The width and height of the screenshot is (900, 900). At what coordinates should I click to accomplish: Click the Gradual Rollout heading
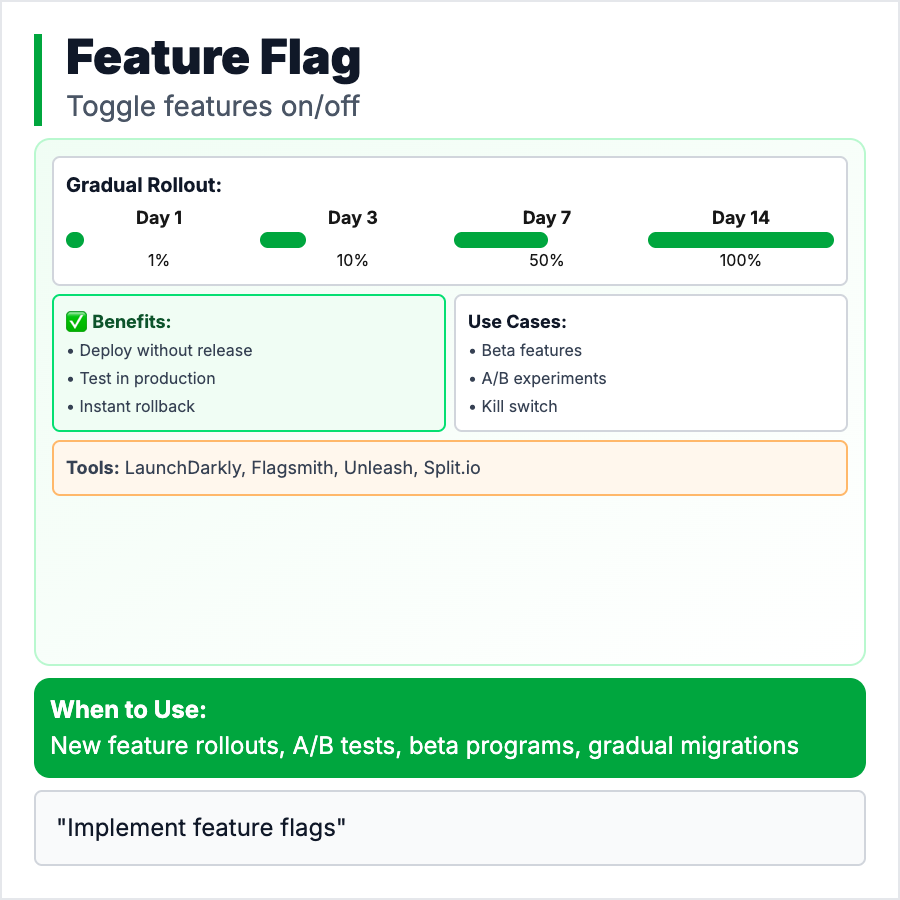click(x=144, y=185)
